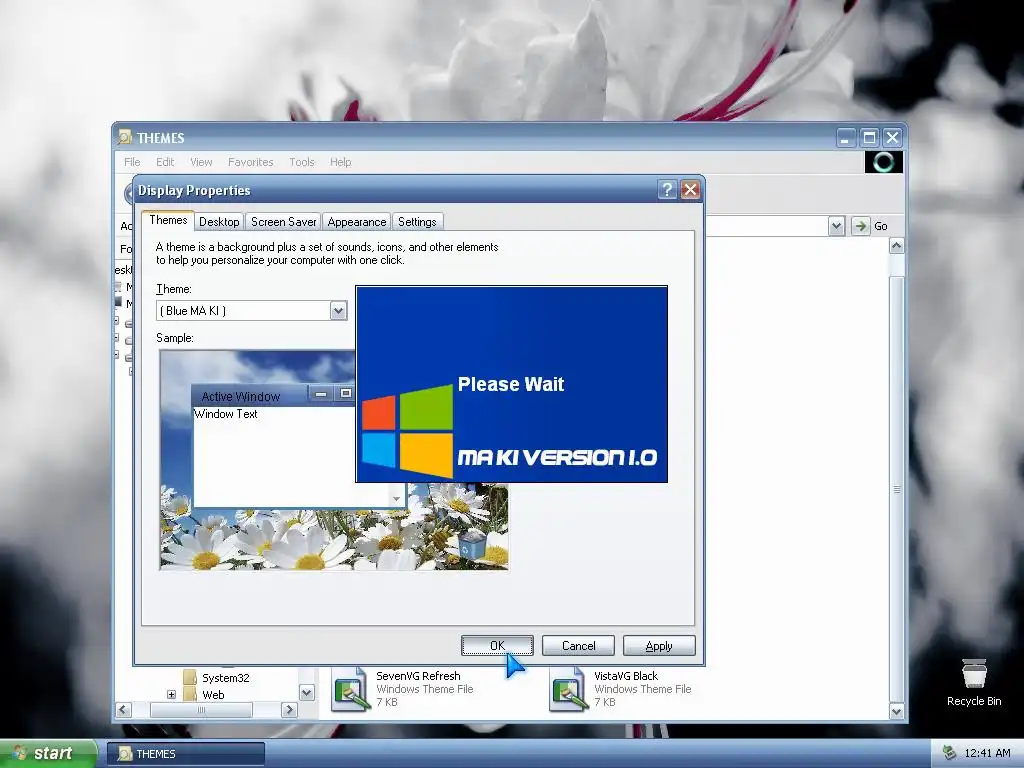This screenshot has width=1024, height=768.
Task: Click the Help question mark in Display Properties
Action: (x=667, y=190)
